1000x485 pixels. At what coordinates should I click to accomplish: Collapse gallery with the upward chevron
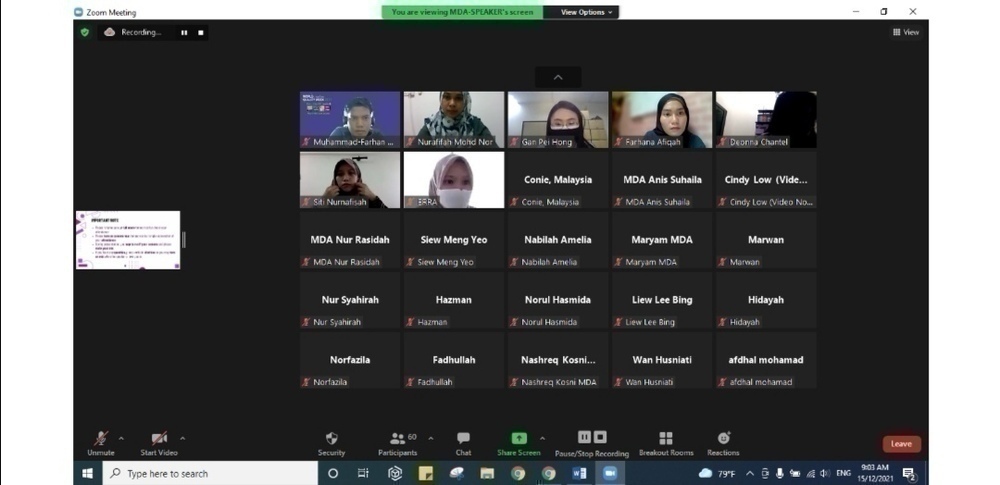[x=558, y=77]
